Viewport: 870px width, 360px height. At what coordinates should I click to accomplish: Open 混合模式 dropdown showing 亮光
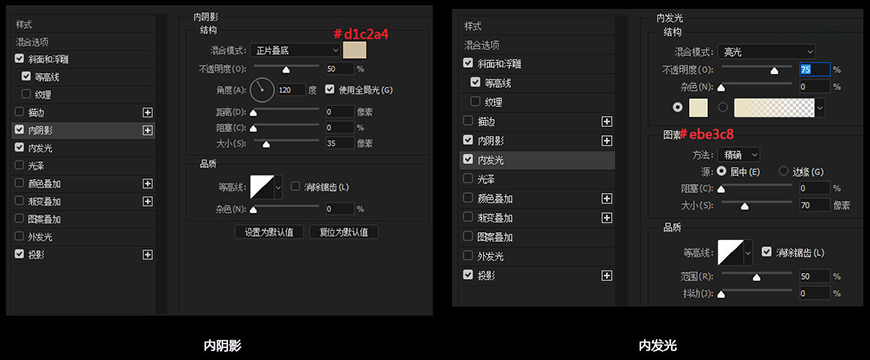[766, 52]
